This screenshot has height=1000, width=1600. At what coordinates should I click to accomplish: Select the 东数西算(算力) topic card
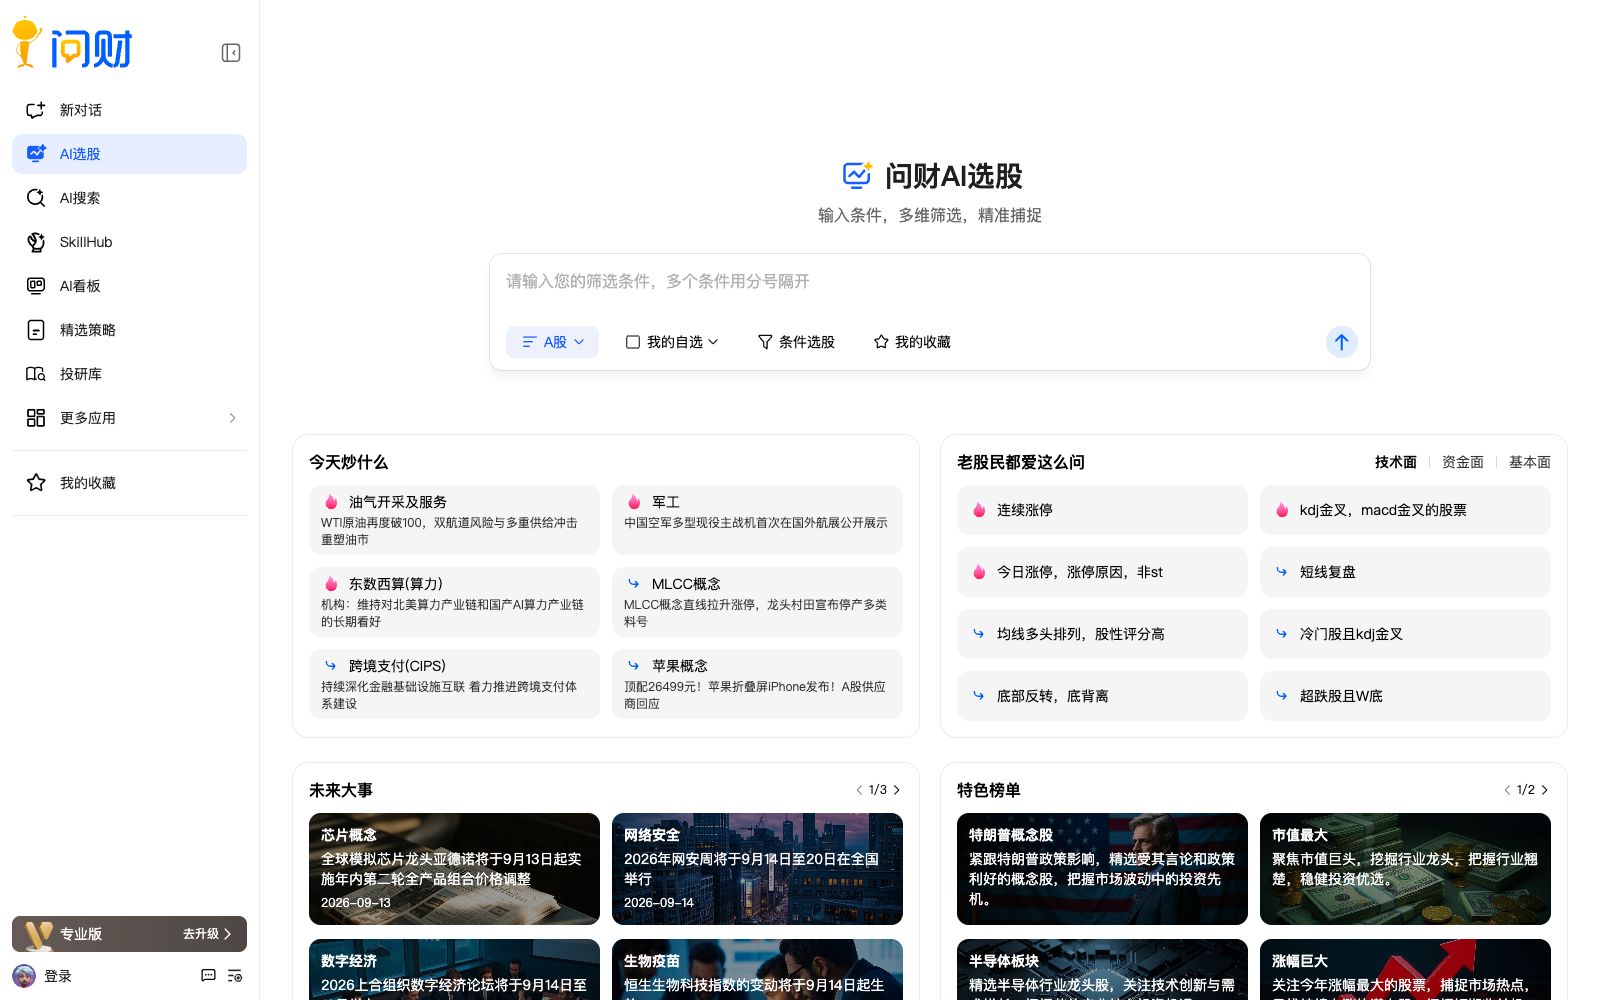click(454, 602)
